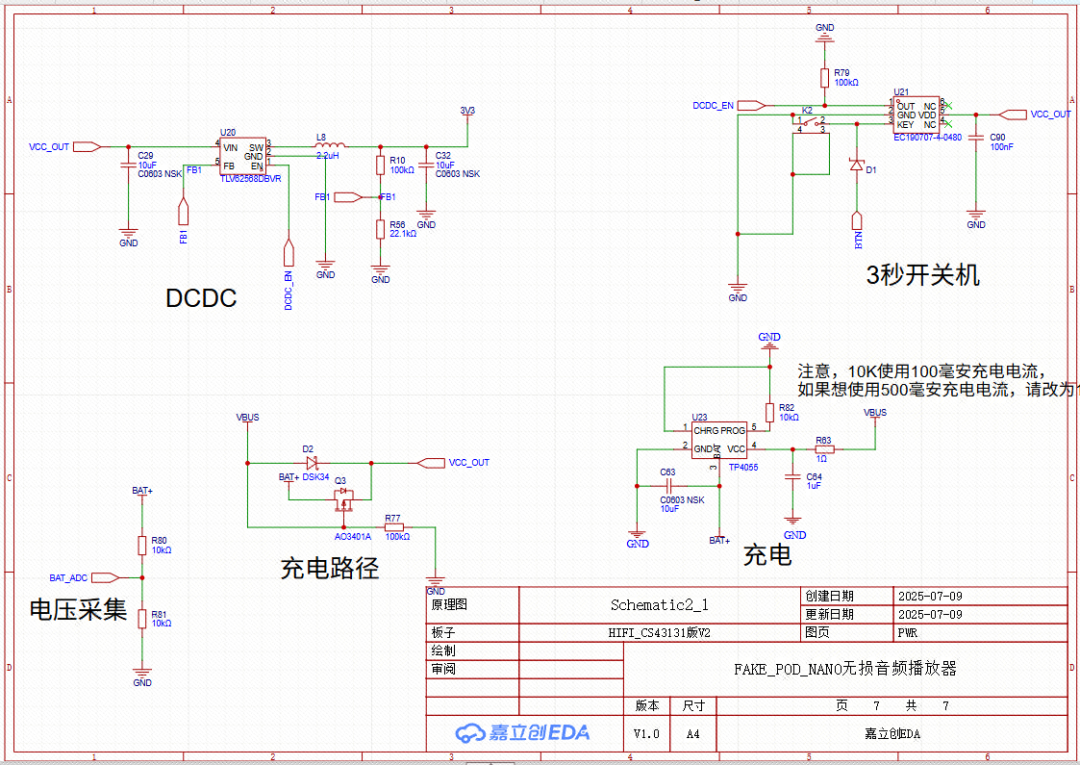This screenshot has height=765, width=1080.
Task: Click the D2 DSK34 diode symbol
Action: [311, 463]
